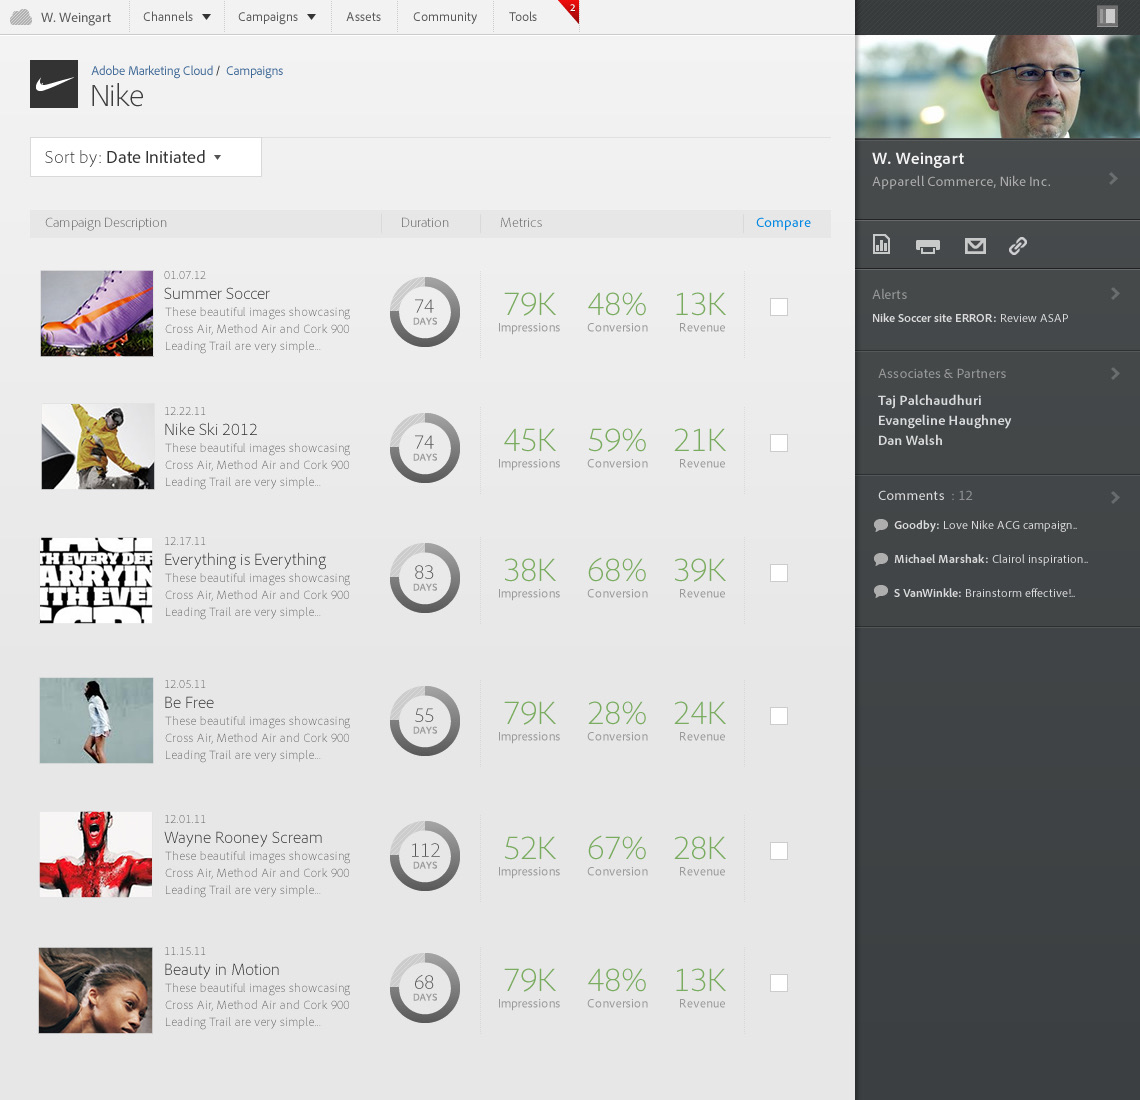Viewport: 1140px width, 1100px height.
Task: Click the 74 days ring for Nike Ski 2012
Action: point(425,448)
